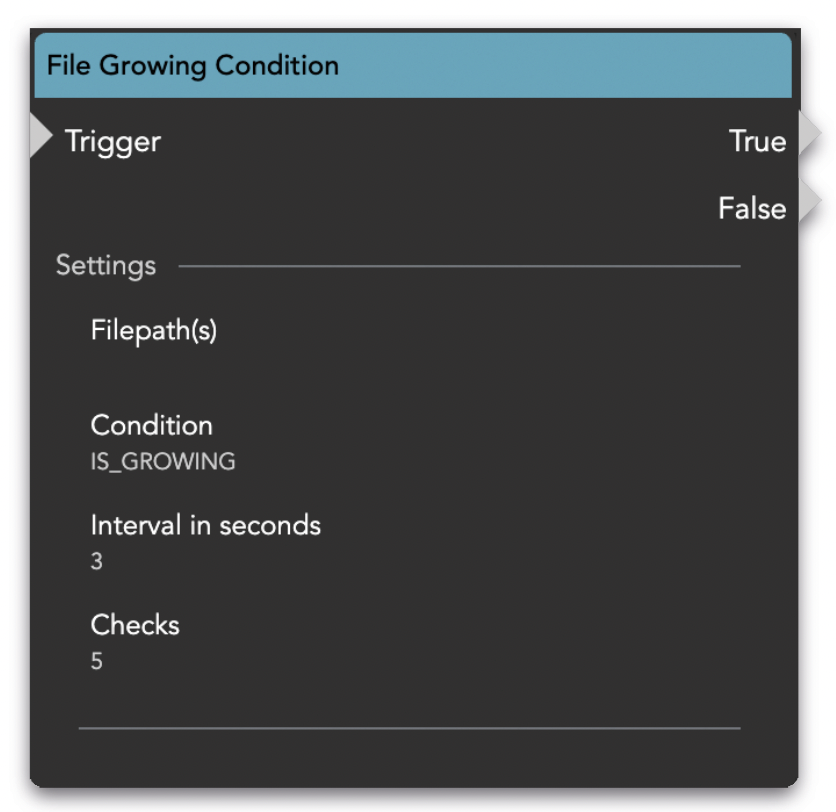Click the bottom divider line of the node
Viewport: 836px width, 812px height.
coord(410,728)
